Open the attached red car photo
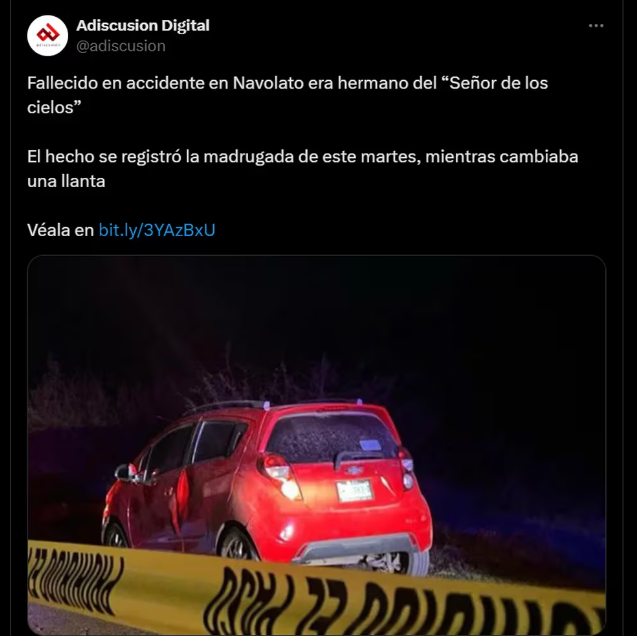The height and width of the screenshot is (636, 637). (x=316, y=444)
